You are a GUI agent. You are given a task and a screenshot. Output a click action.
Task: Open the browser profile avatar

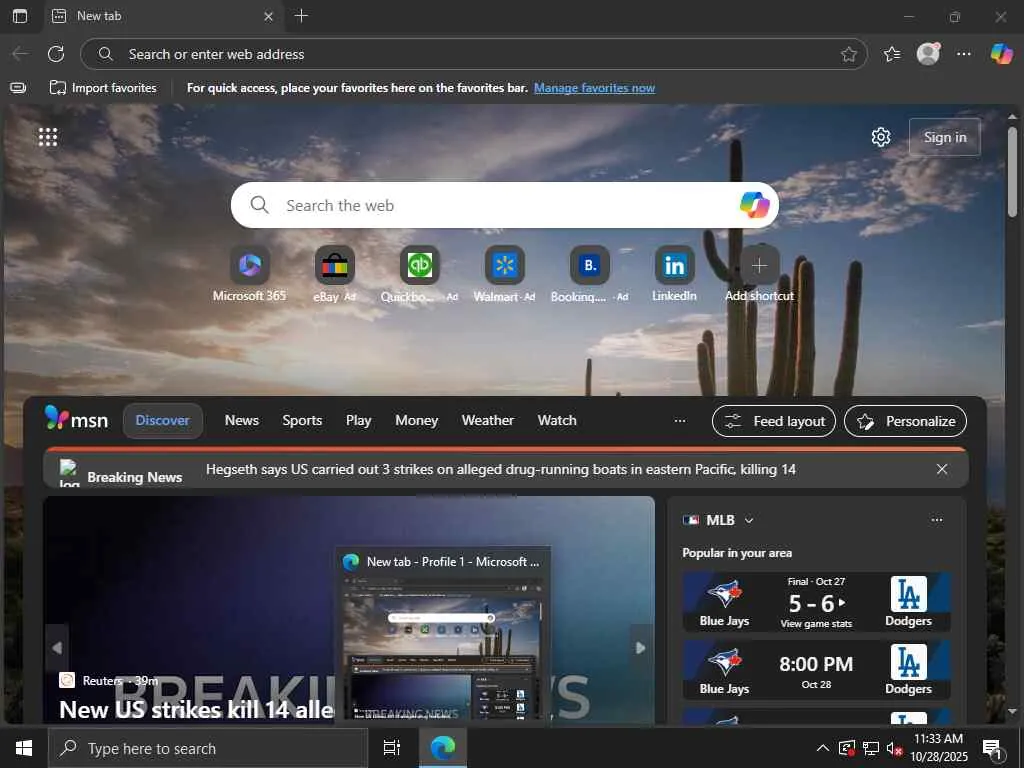click(928, 54)
